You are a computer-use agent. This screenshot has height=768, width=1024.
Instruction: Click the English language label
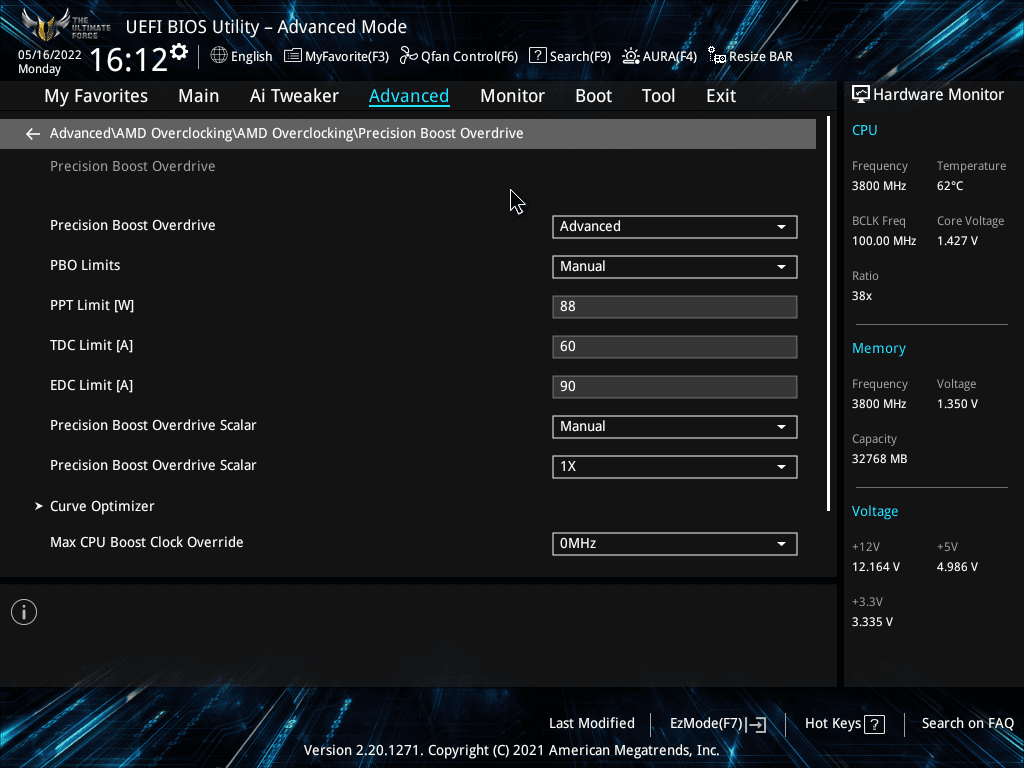coord(251,57)
